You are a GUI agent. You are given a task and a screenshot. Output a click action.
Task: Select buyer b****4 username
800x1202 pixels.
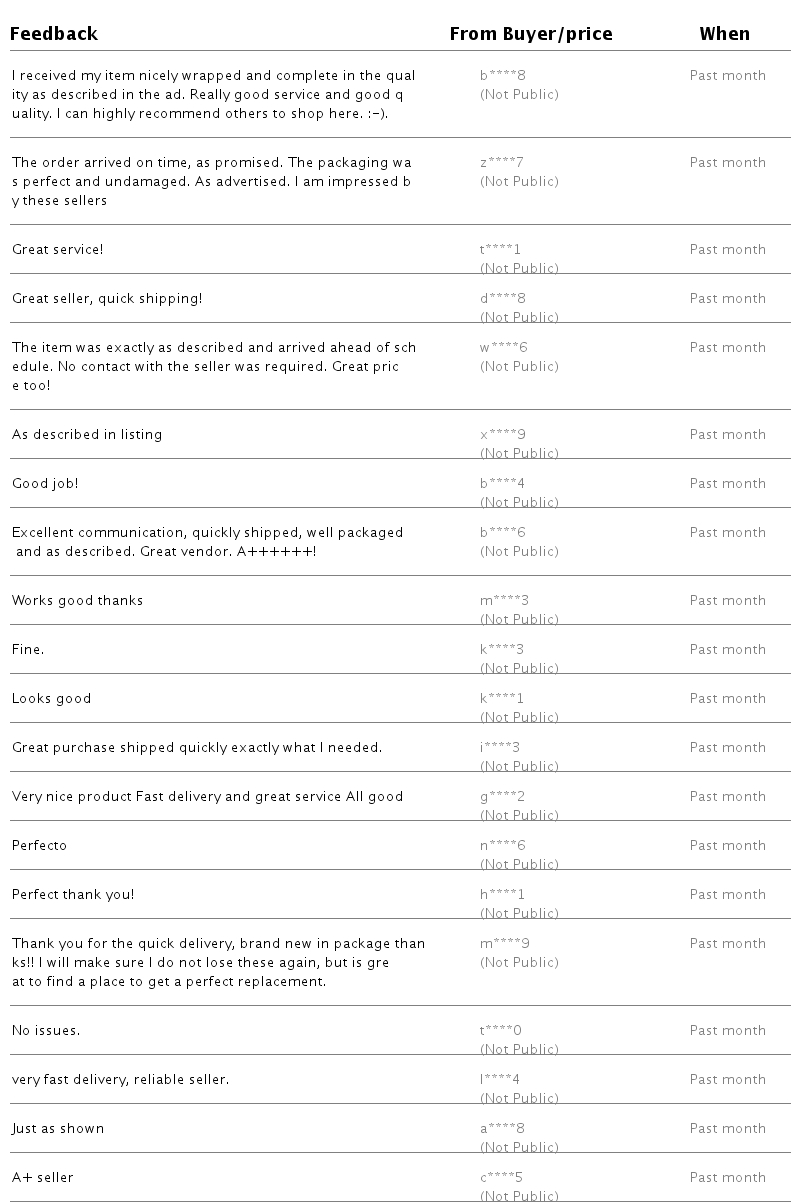503,483
